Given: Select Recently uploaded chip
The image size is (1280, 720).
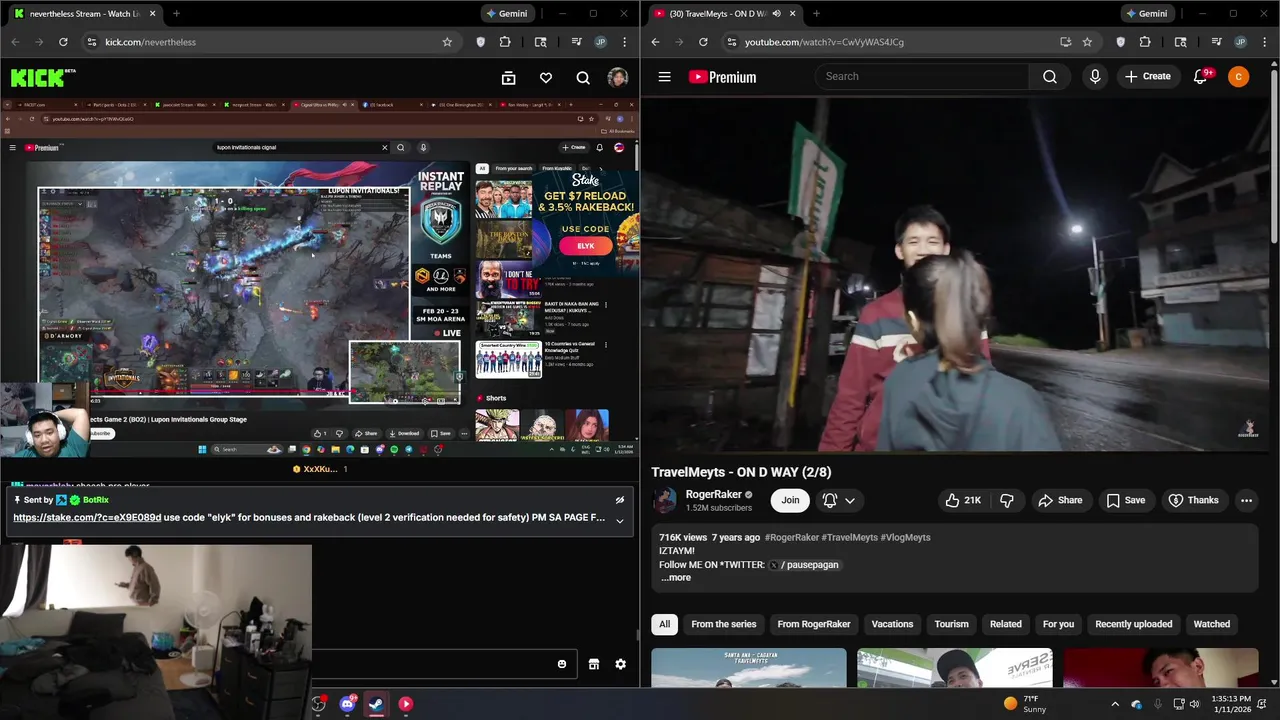Looking at the screenshot, I should coord(1134,624).
